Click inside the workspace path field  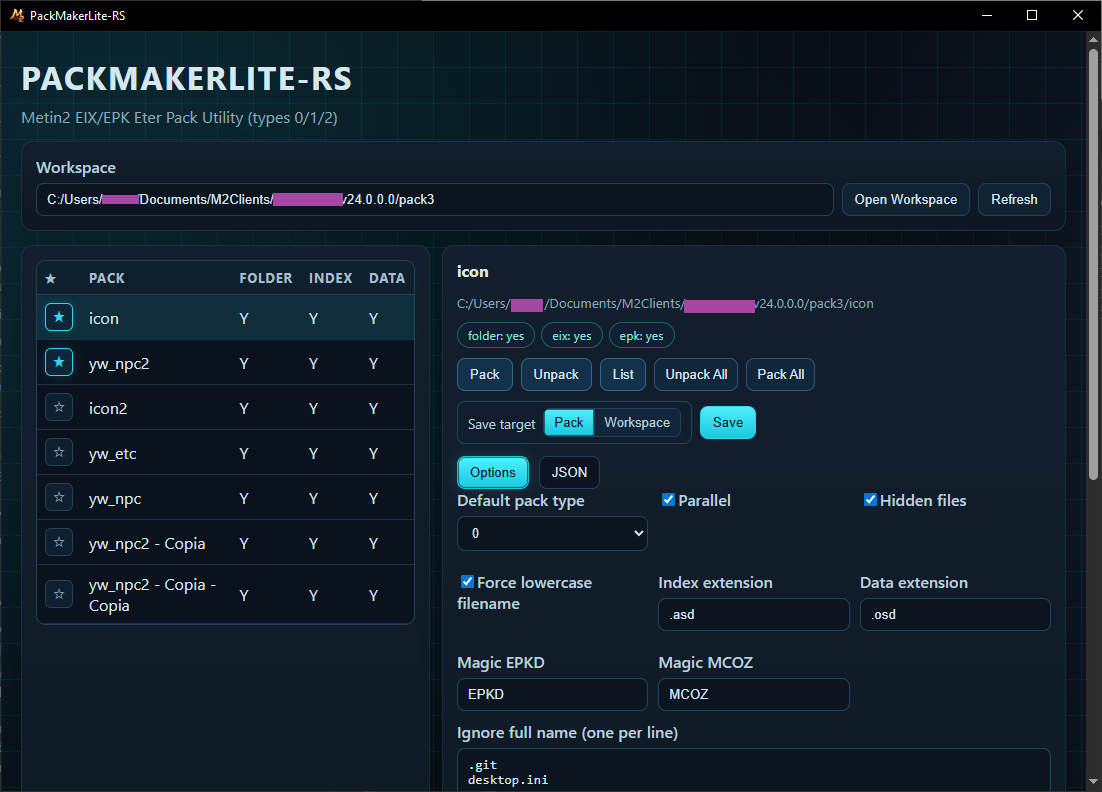tap(435, 199)
